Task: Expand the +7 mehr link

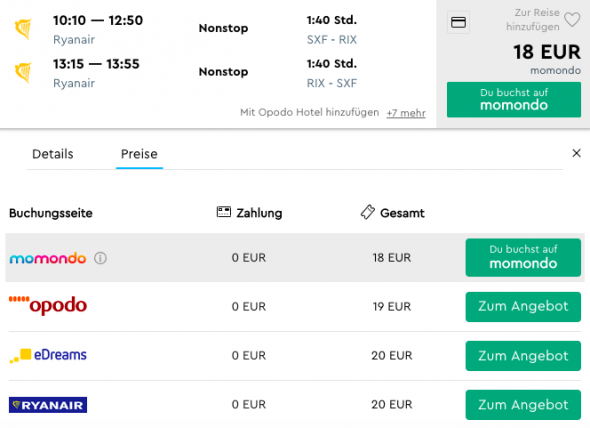Action: [406, 113]
